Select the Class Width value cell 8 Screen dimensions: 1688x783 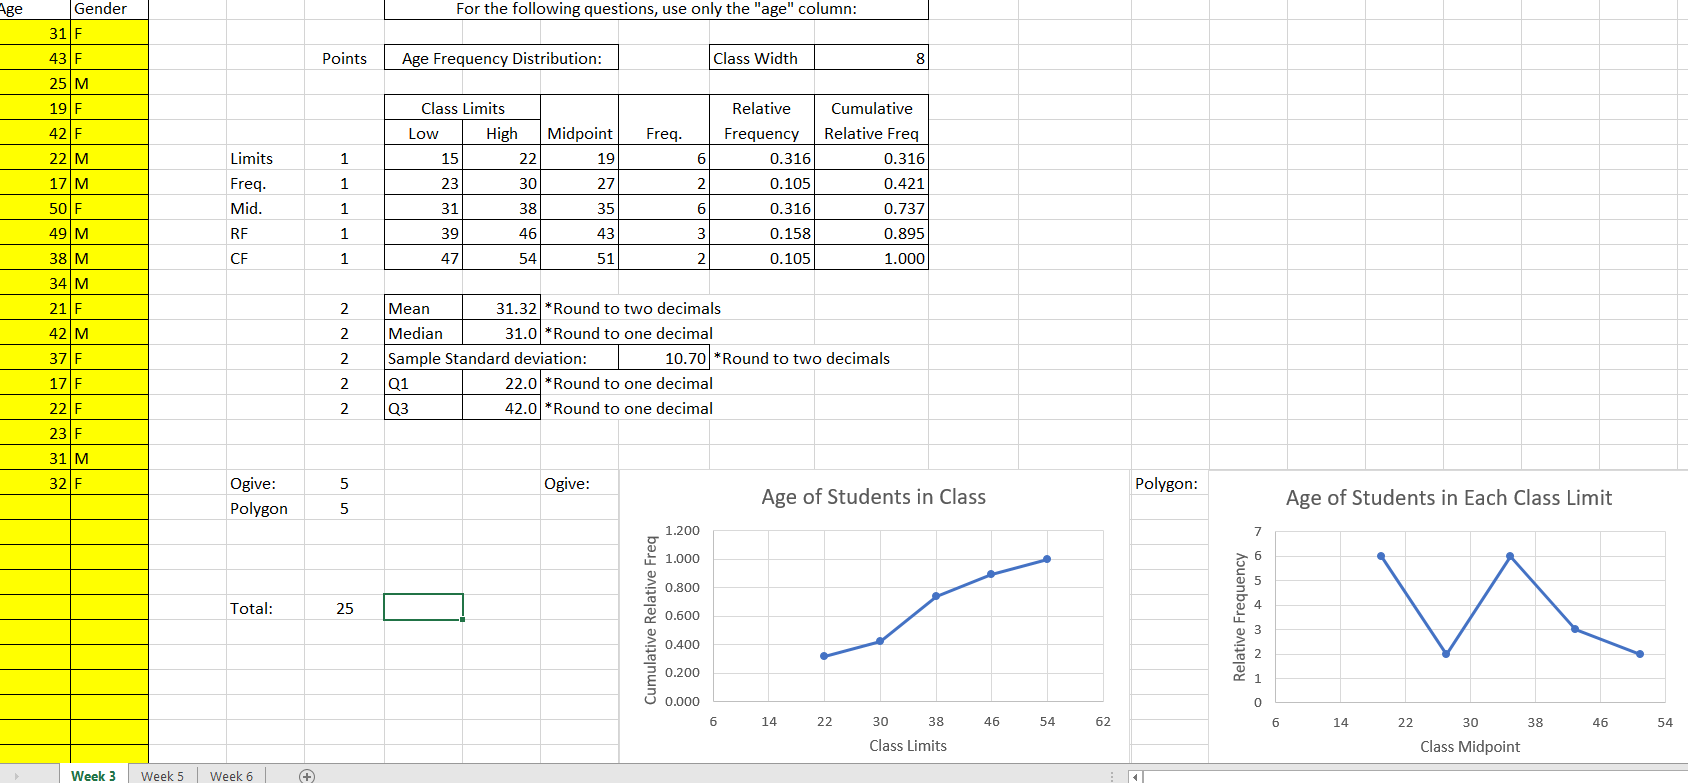pyautogui.click(x=871, y=58)
